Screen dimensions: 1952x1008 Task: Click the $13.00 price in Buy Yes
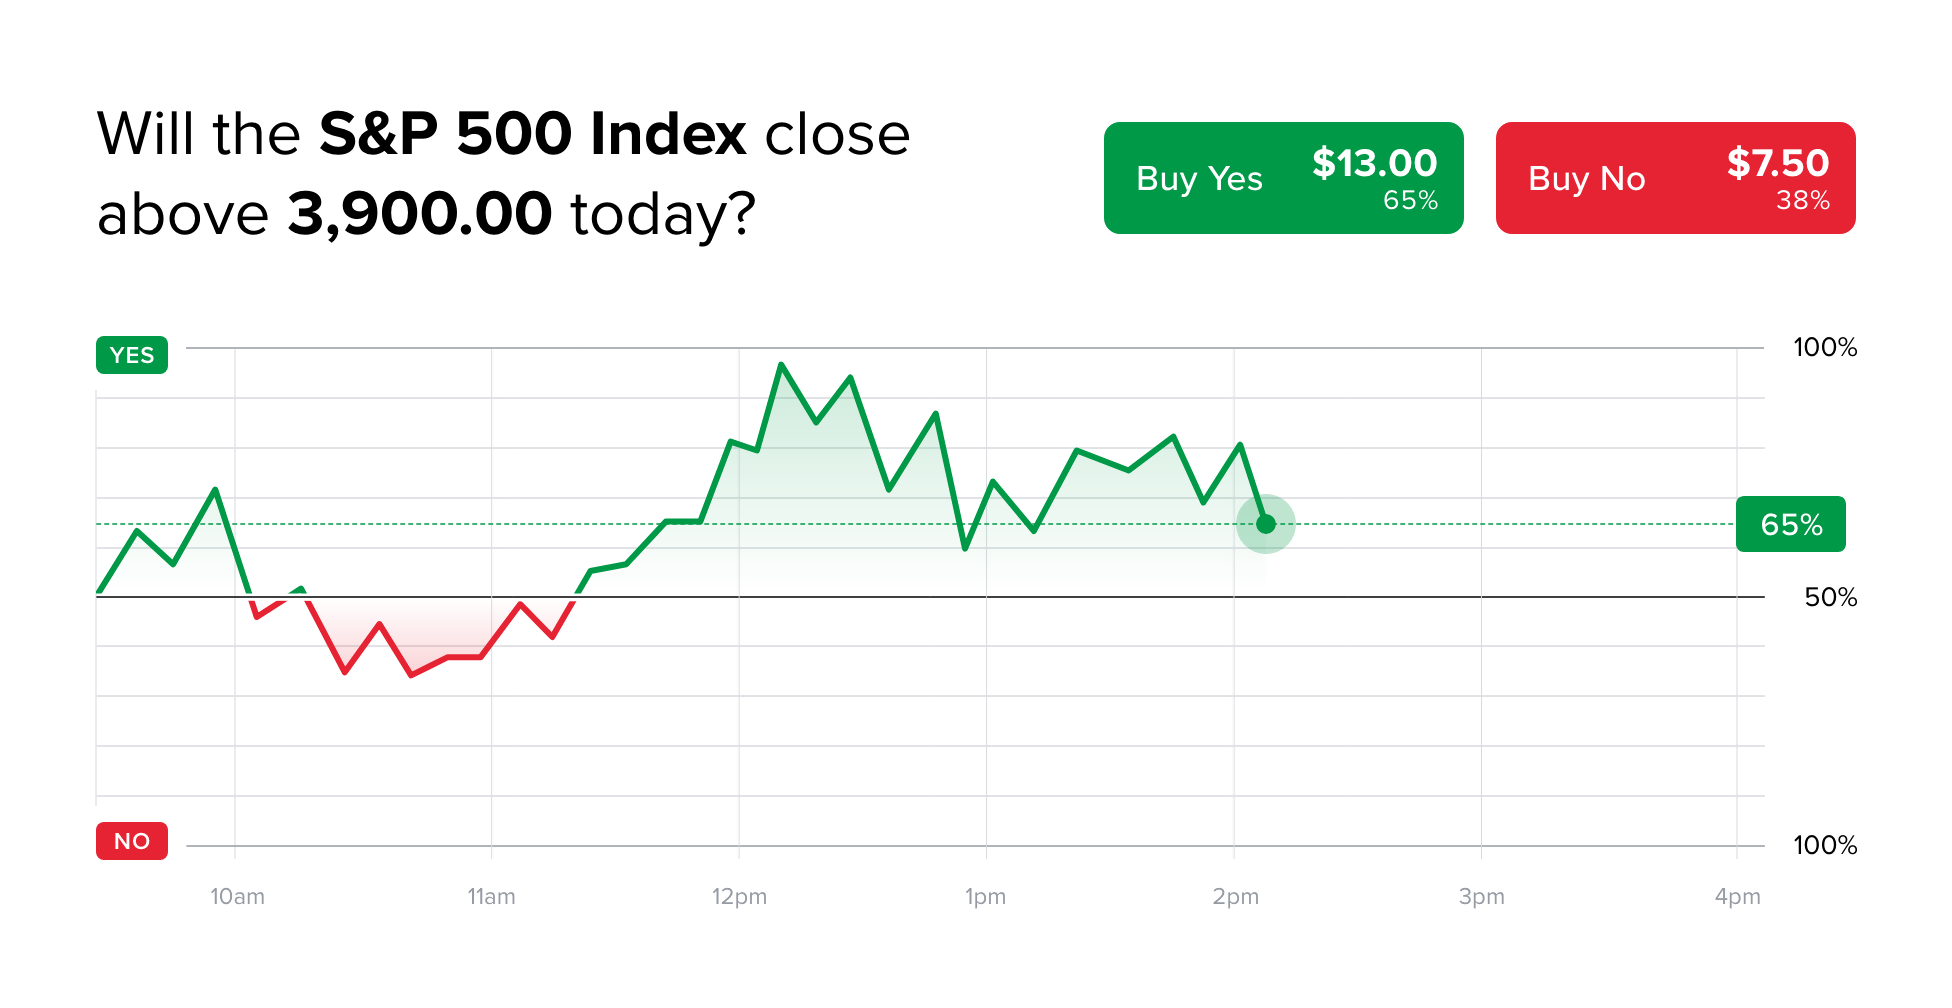coord(1374,163)
